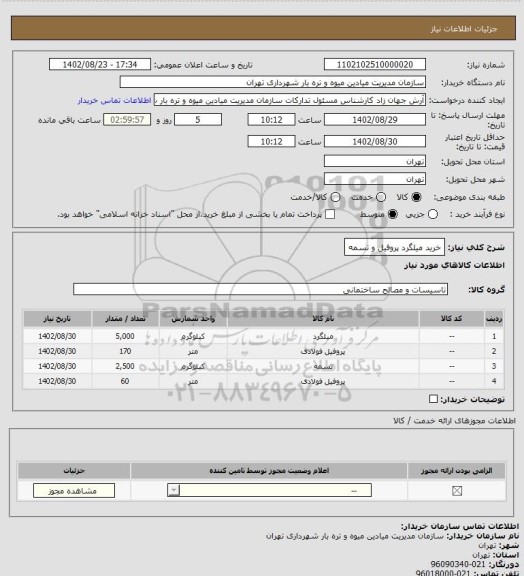Image resolution: width=524 pixels, height=576 pixels.
Task: Click the announcement date field 1402/08/23
Action: click(x=100, y=65)
